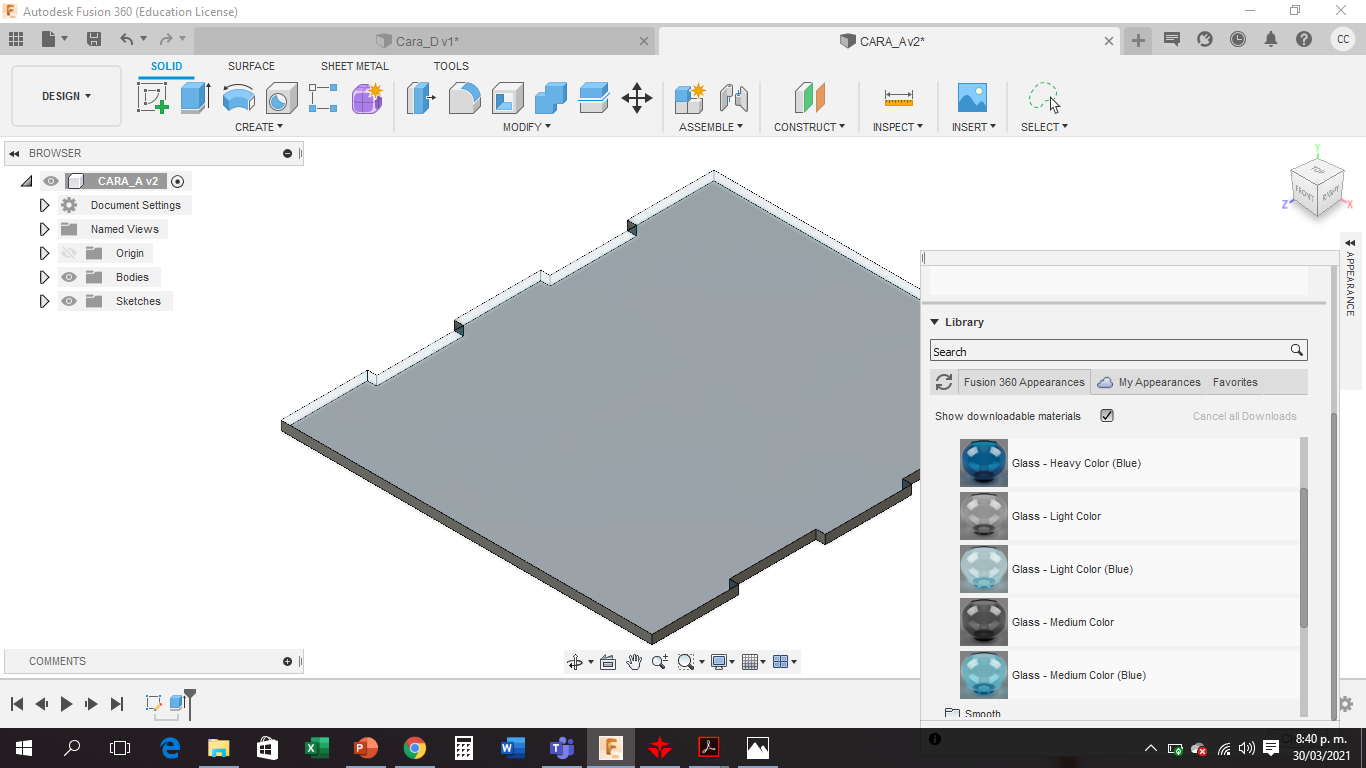This screenshot has height=768, width=1366.
Task: Select the Offset Plane construct tool
Action: tap(810, 98)
